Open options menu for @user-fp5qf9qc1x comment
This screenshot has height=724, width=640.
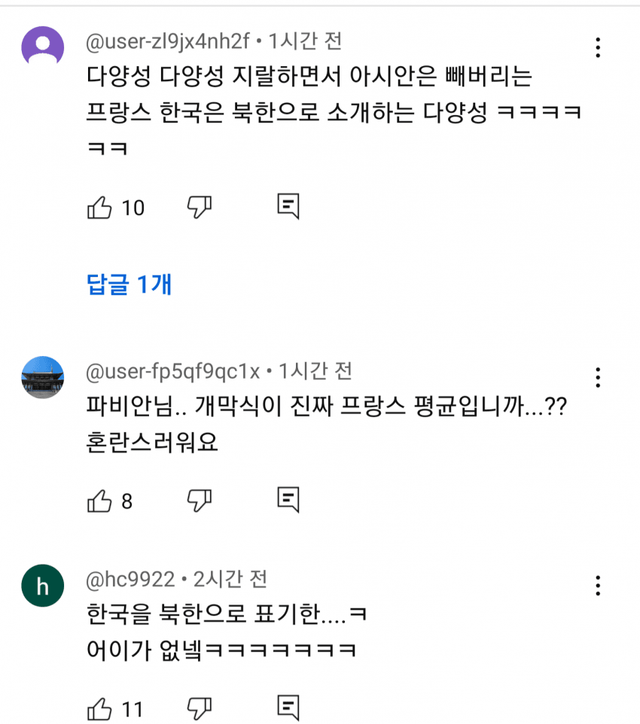tap(598, 377)
